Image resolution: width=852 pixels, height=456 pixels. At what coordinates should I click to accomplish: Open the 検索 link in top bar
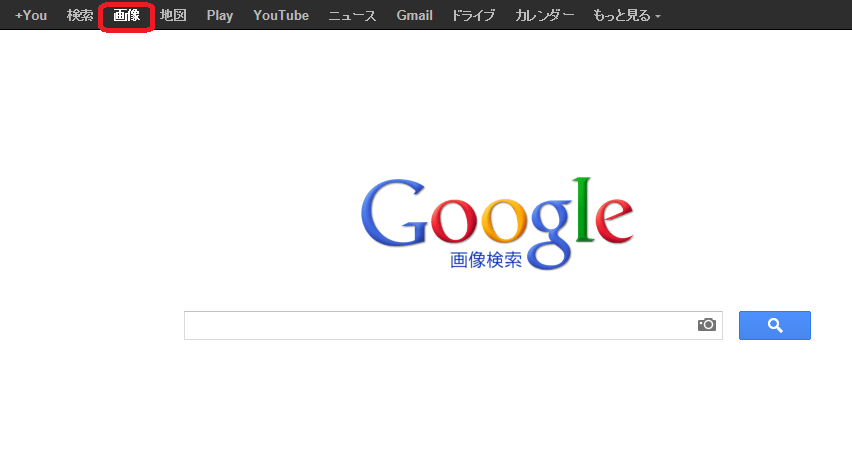tap(80, 15)
